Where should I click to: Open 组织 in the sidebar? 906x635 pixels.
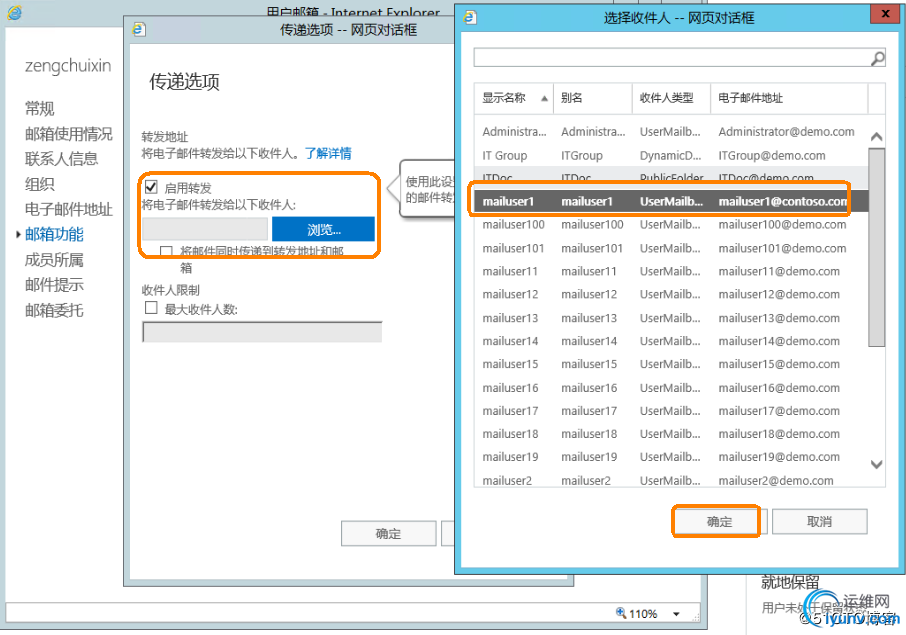(x=39, y=184)
